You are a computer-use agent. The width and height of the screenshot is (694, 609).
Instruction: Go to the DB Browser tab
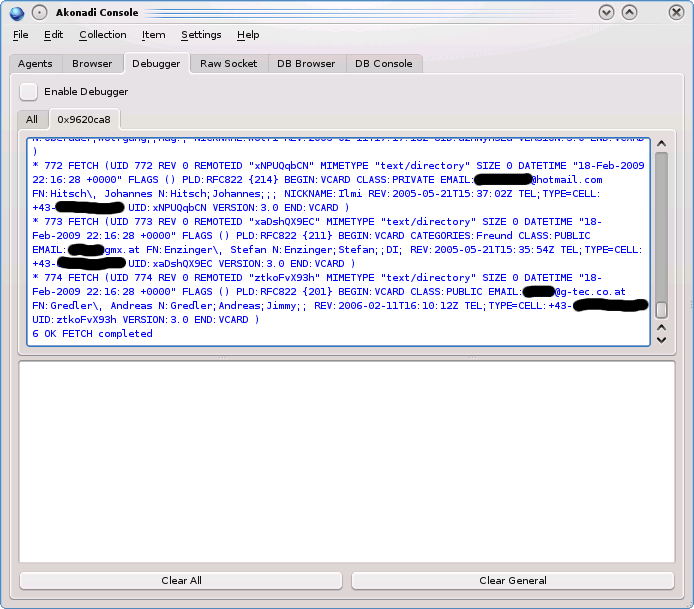pyautogui.click(x=306, y=63)
